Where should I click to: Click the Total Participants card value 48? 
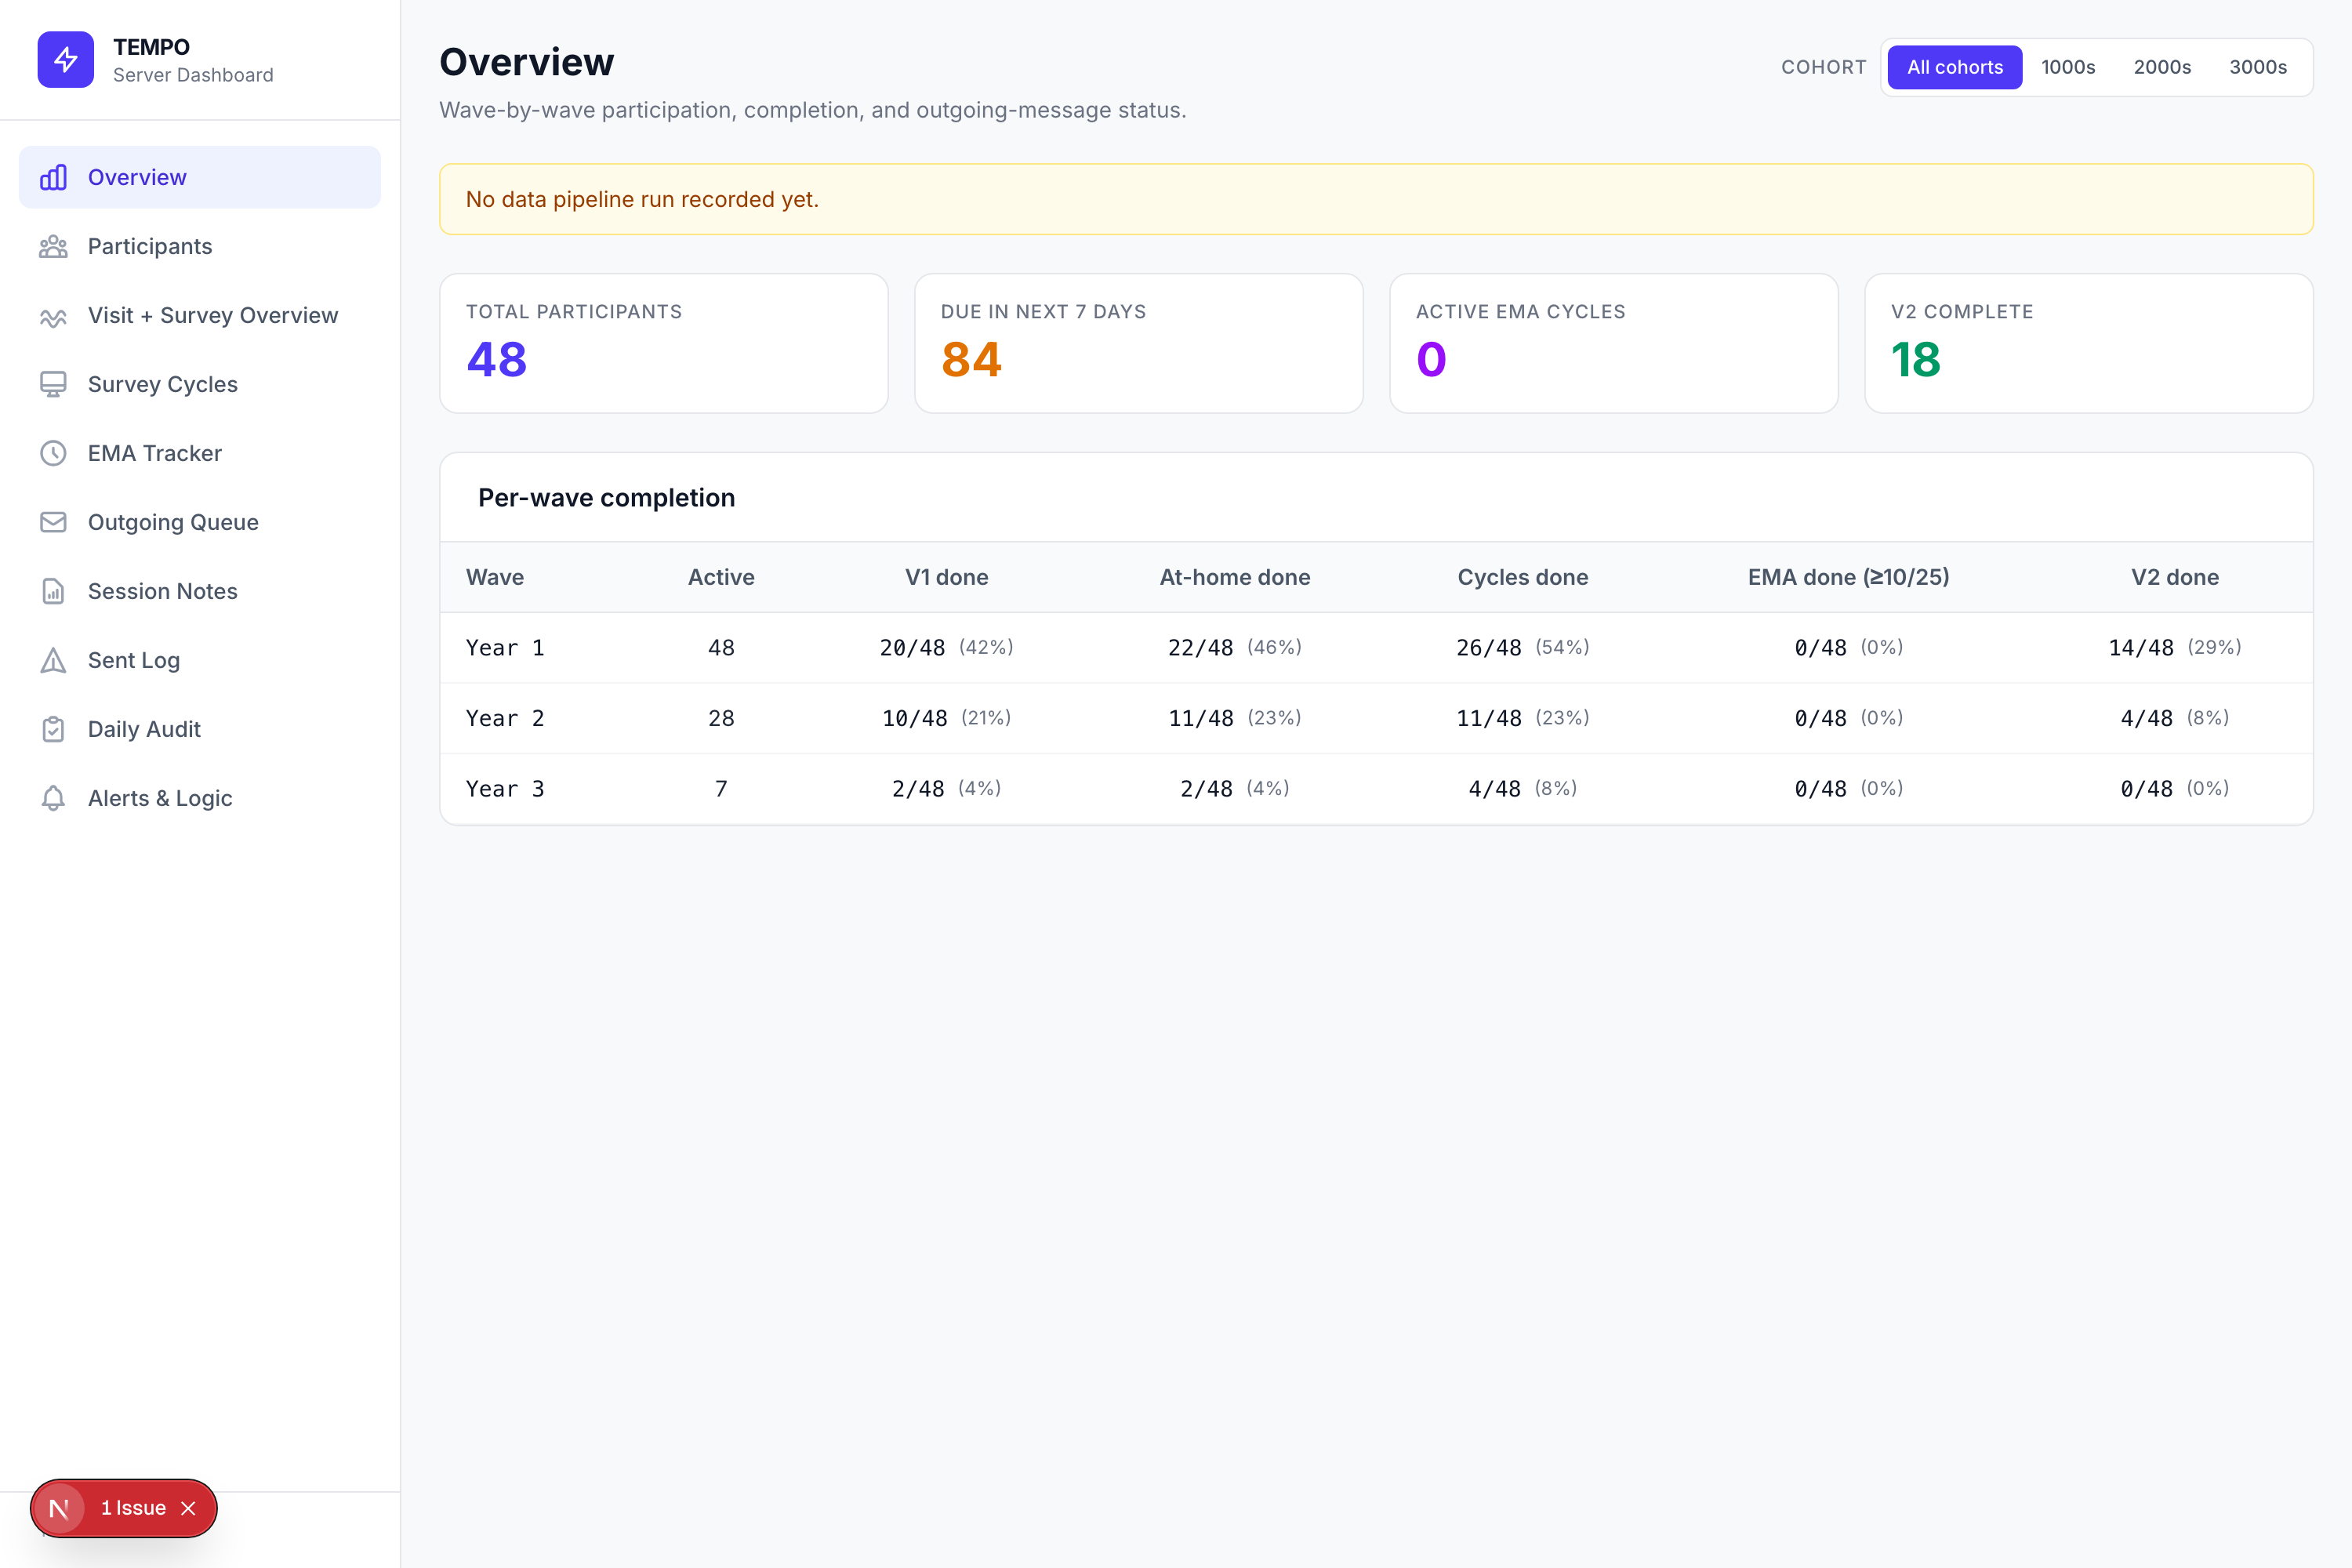point(497,360)
